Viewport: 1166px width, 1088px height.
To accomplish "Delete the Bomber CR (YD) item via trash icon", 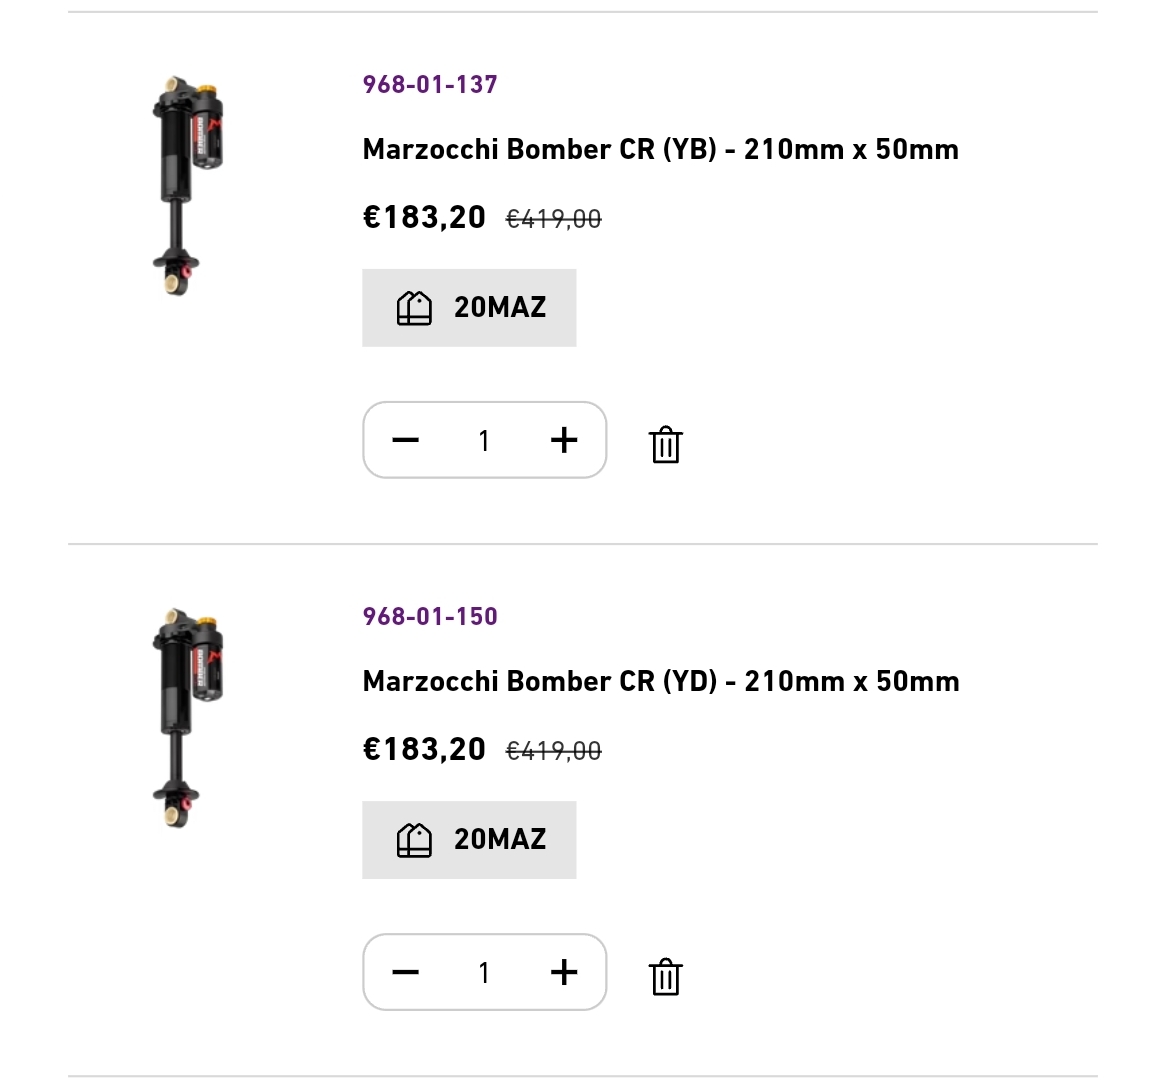I will coord(665,976).
